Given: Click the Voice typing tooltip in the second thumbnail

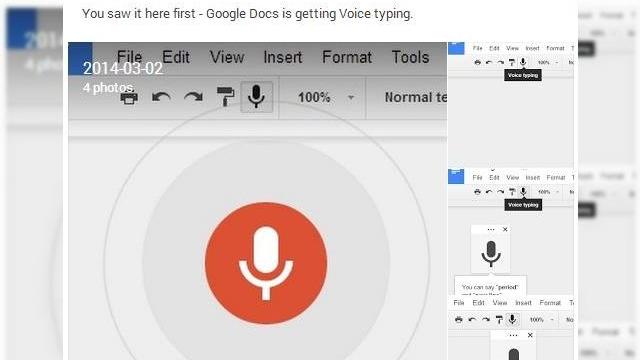Looking at the screenshot, I should [523, 205].
